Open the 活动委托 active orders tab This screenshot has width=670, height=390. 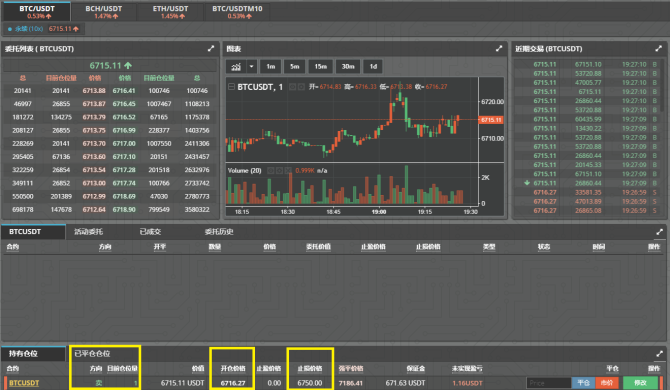tap(88, 232)
